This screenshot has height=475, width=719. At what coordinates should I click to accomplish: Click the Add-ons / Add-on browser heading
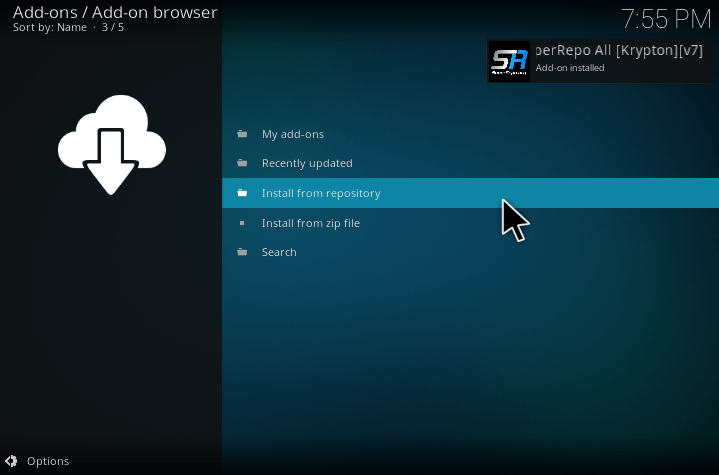(x=114, y=12)
